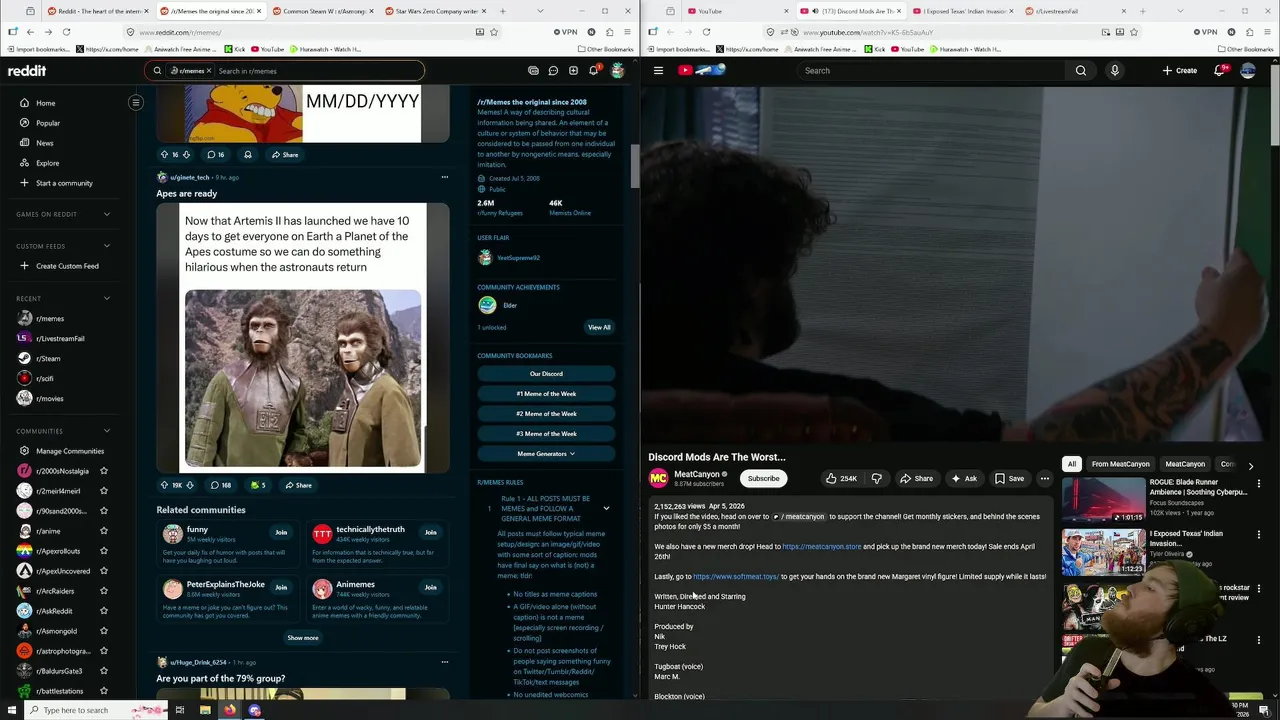Switch to r/LivestreamFail tab in YouTube window
The image size is (1280, 720).
1077,11
